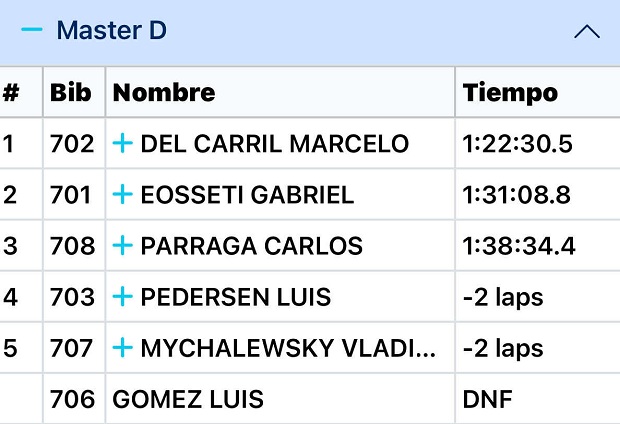Click DNF status for Gomez Luis
The height and width of the screenshot is (424, 620).
[487, 400]
